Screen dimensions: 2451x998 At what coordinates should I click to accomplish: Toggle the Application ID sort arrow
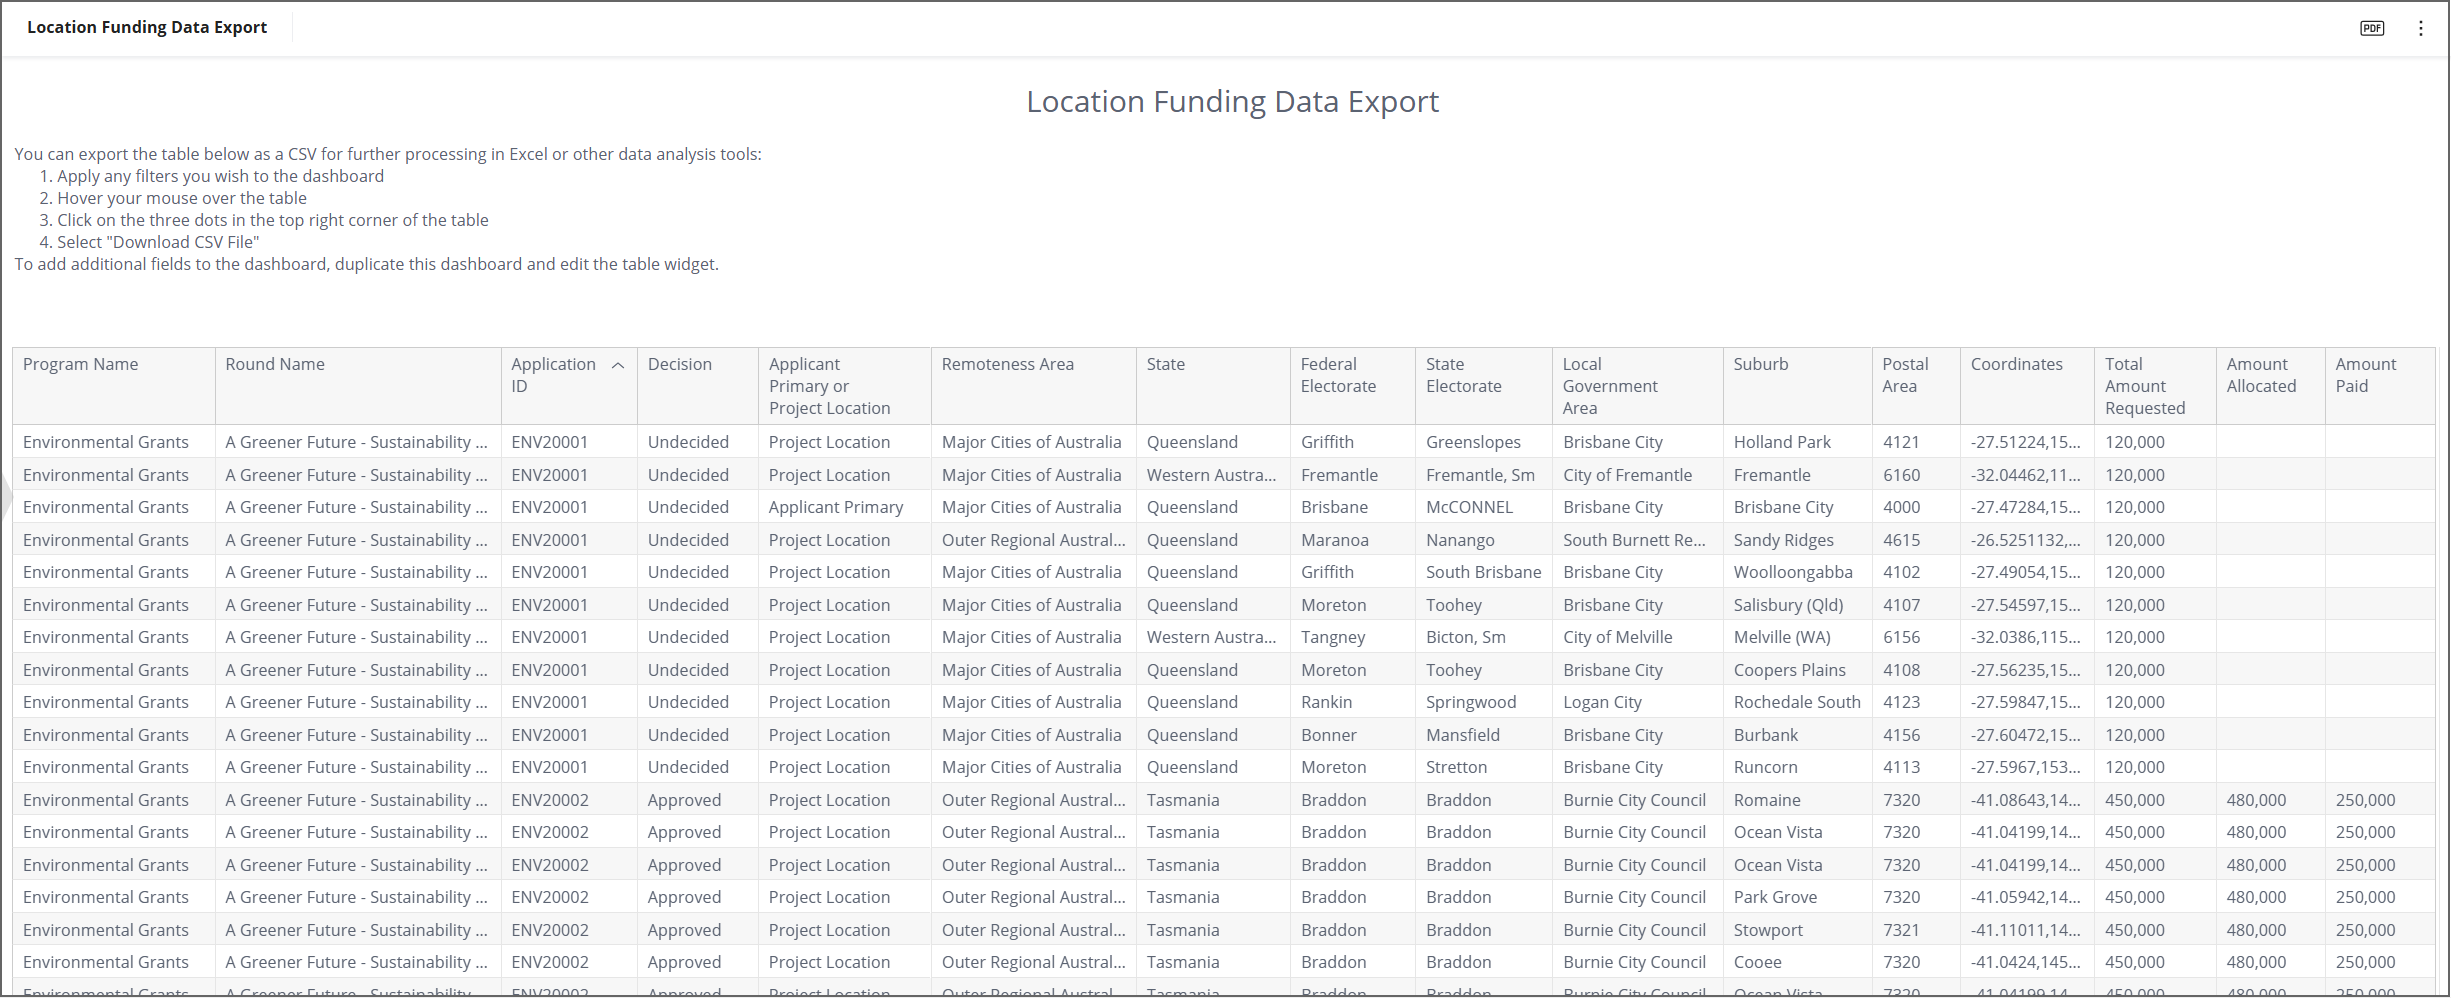point(618,366)
